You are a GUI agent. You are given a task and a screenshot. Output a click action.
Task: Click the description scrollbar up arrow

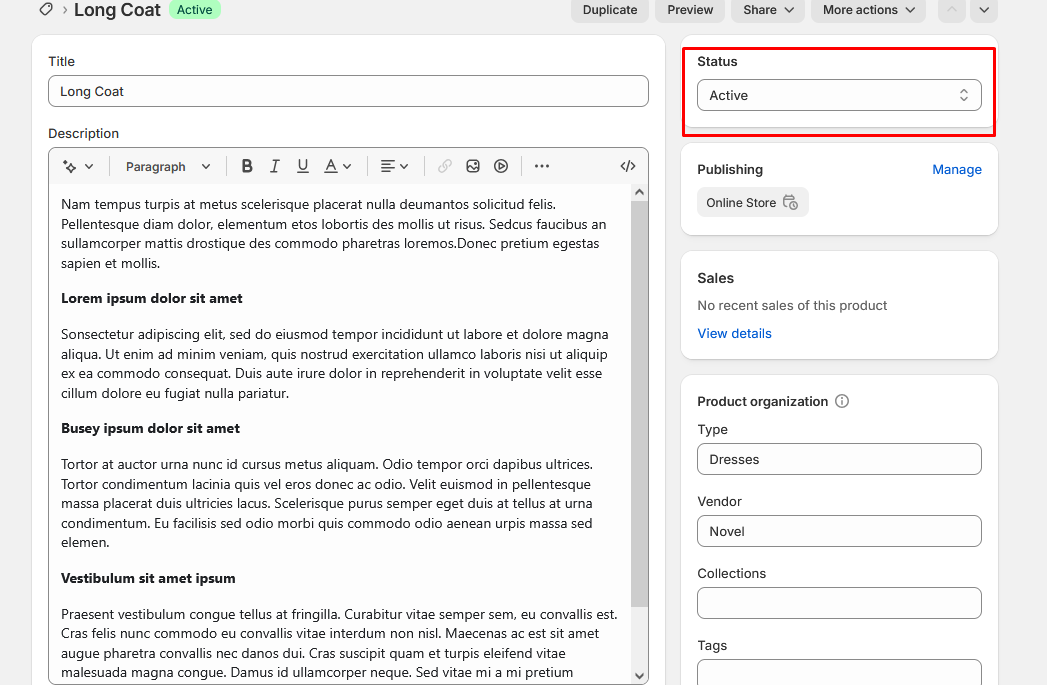click(x=639, y=192)
